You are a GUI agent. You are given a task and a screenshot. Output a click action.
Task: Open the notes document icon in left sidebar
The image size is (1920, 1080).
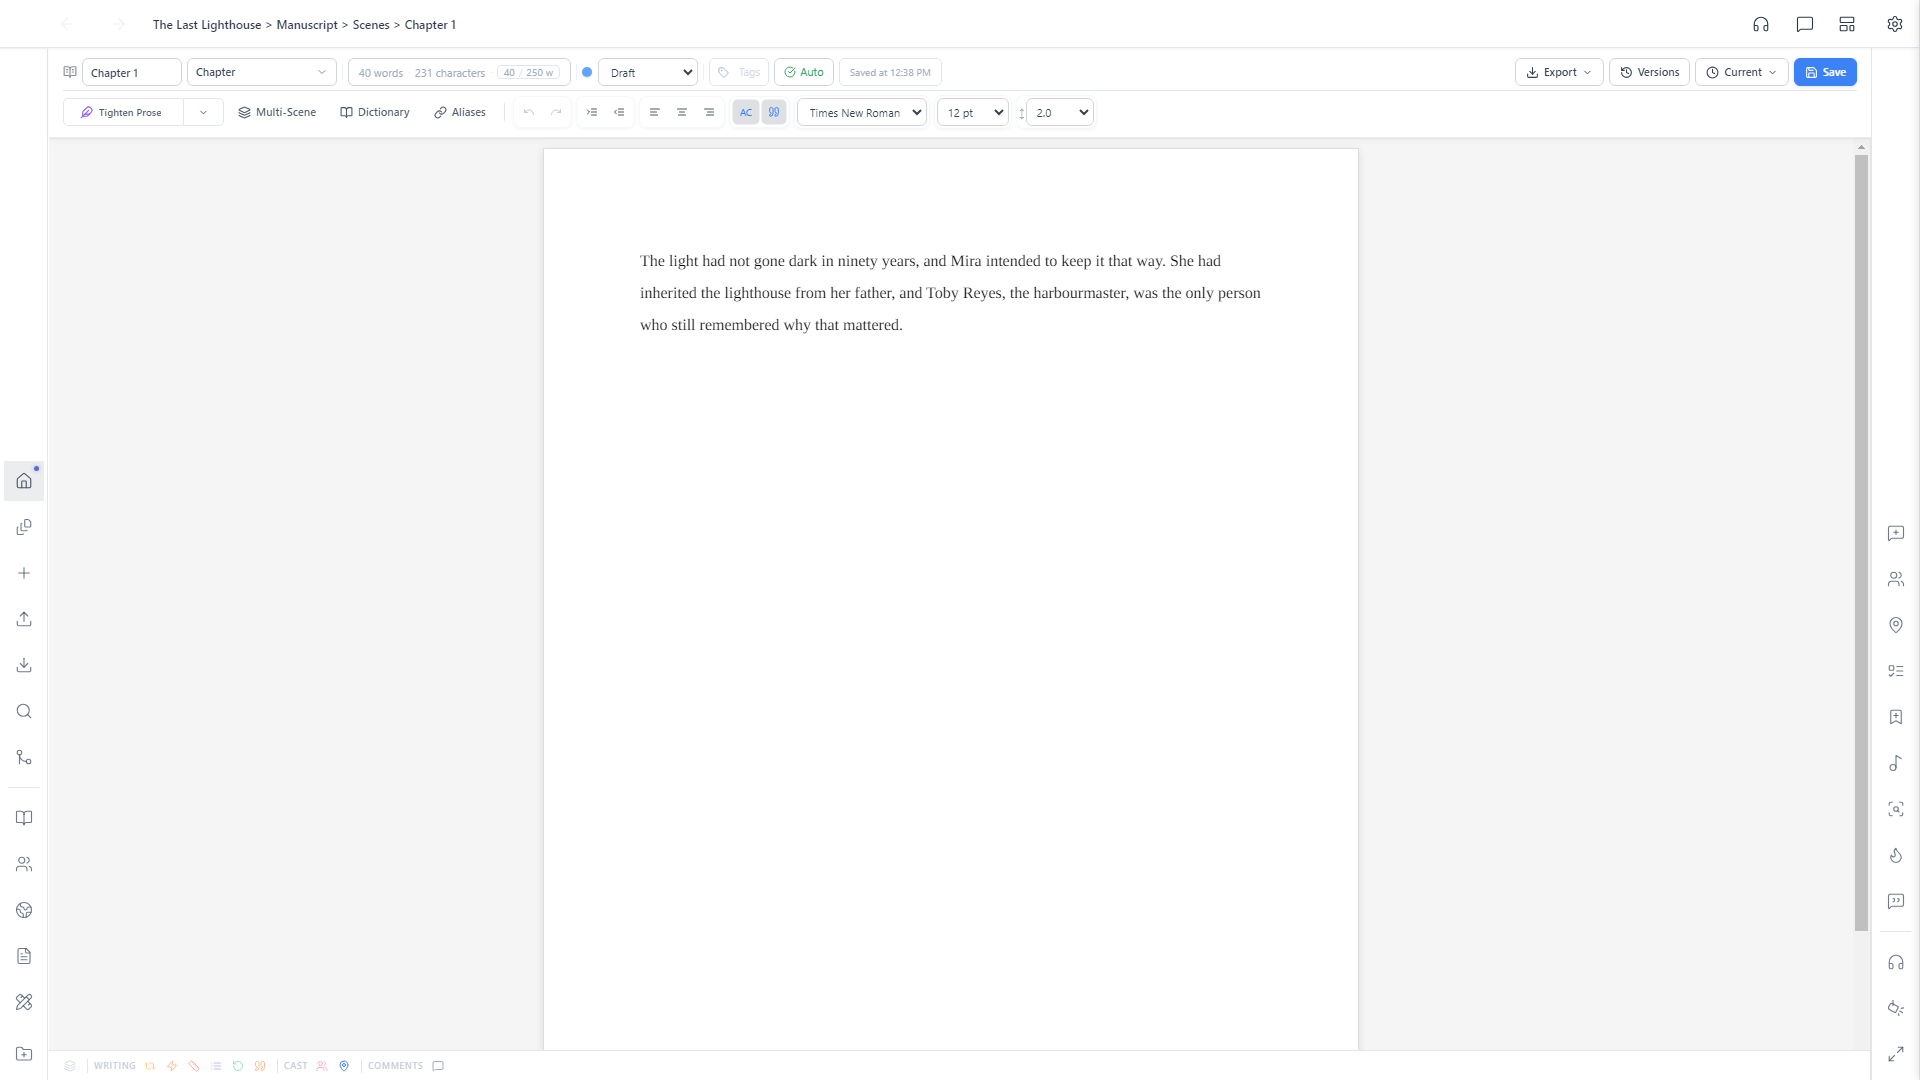pos(24,956)
